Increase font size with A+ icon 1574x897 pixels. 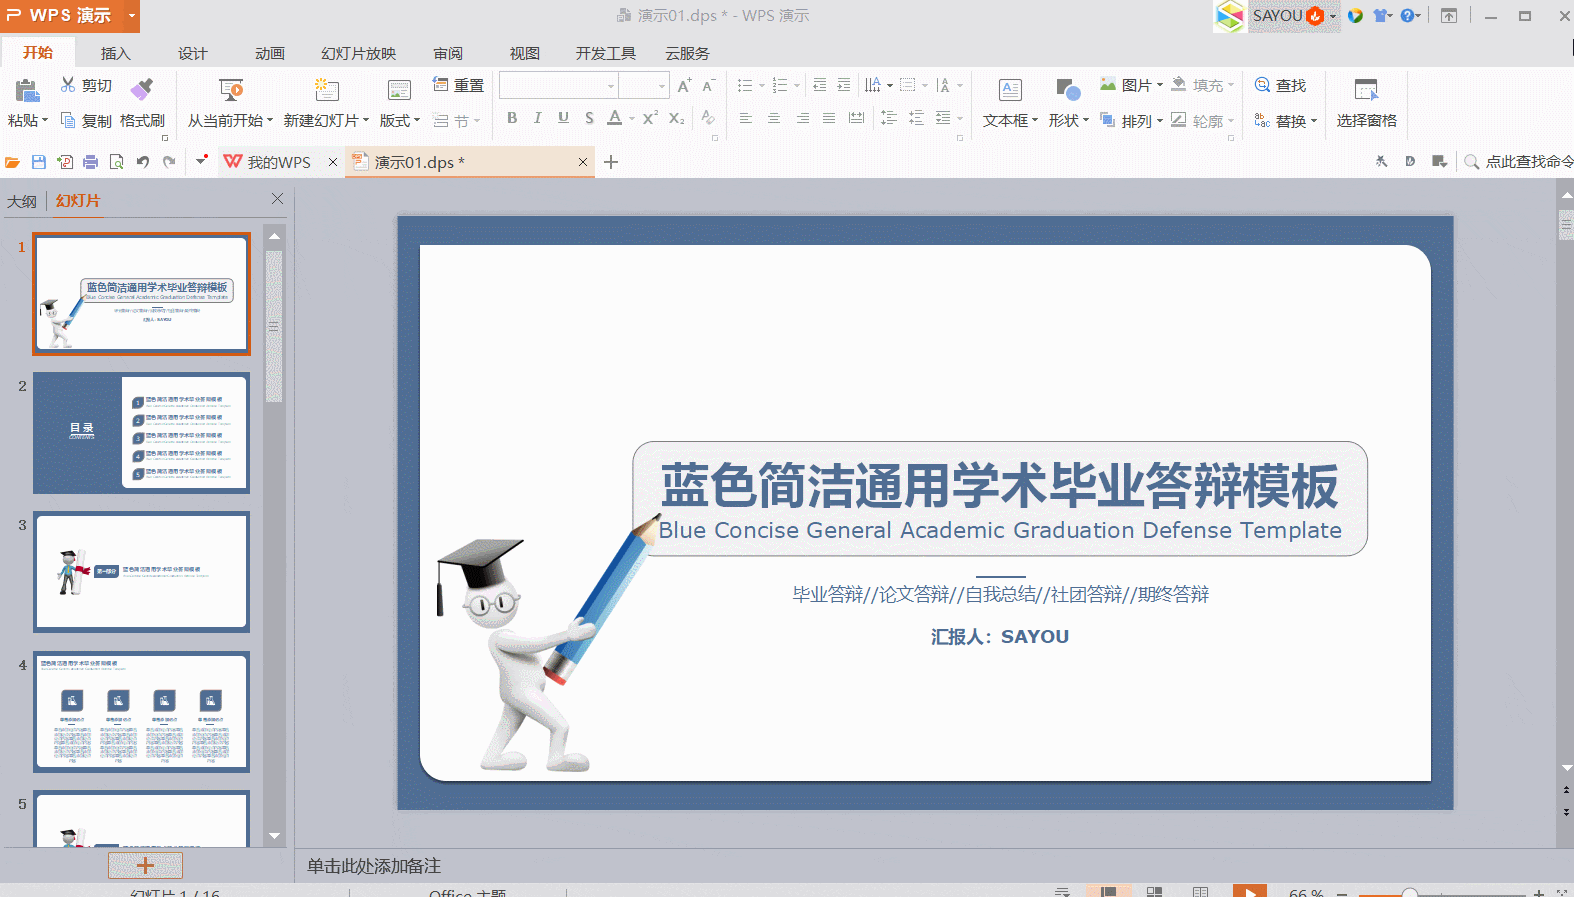684,86
